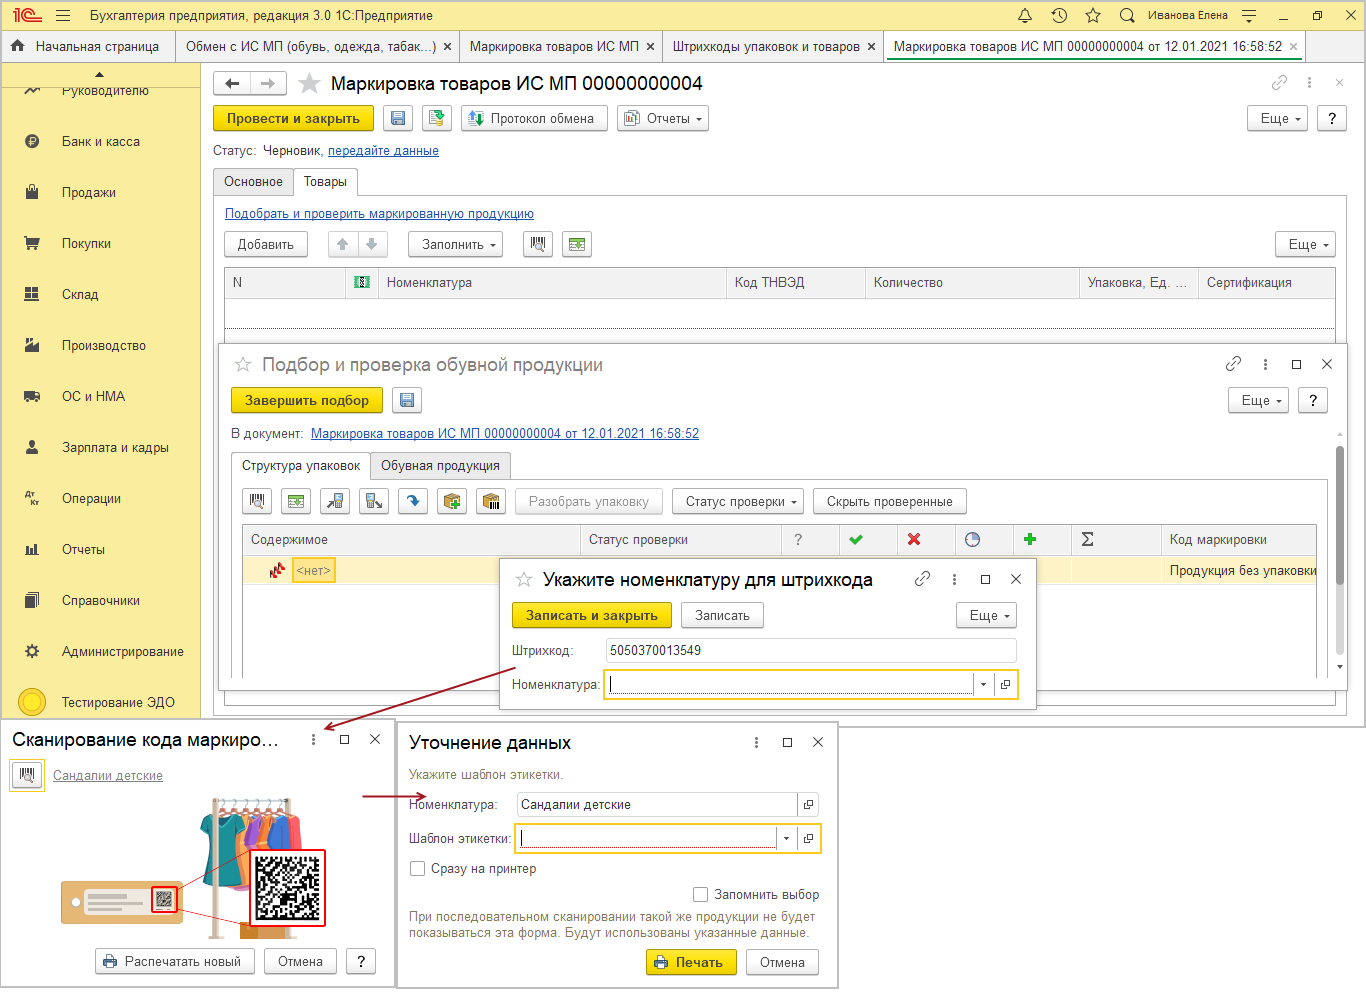The width and height of the screenshot is (1366, 995).
Task: Click Скрыть проверенные button
Action: 890,501
